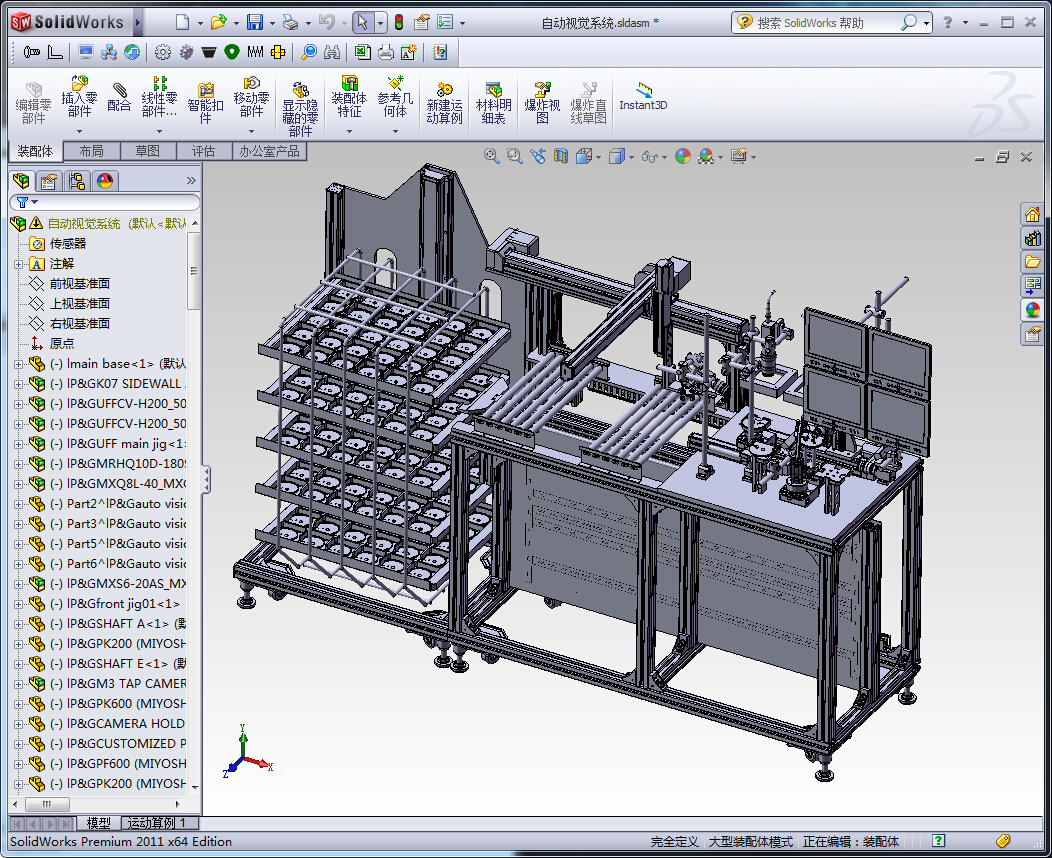Screen dimensions: 1052x858
Task: Click the Zoom to Fit magnifier icon
Action: [x=492, y=156]
